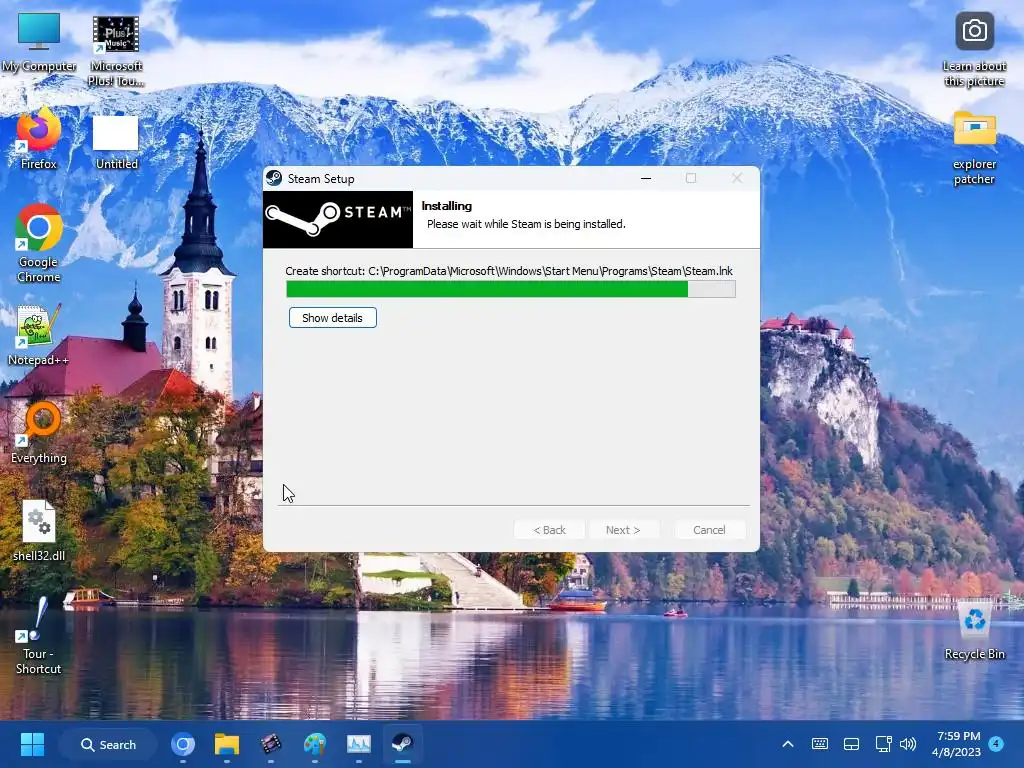
Task: Open the volume speaker tray icon
Action: [x=908, y=744]
